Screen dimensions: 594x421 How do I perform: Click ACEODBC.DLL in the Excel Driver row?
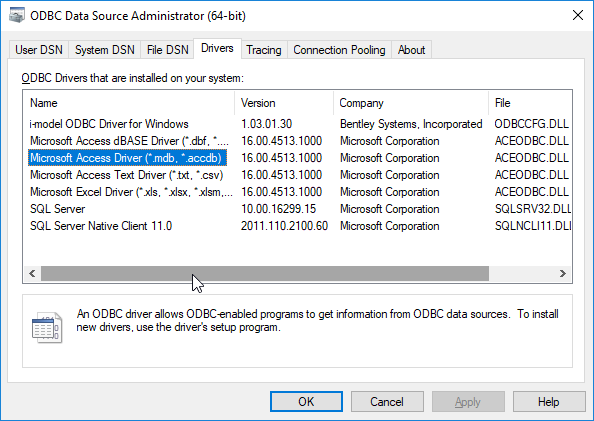[531, 192]
